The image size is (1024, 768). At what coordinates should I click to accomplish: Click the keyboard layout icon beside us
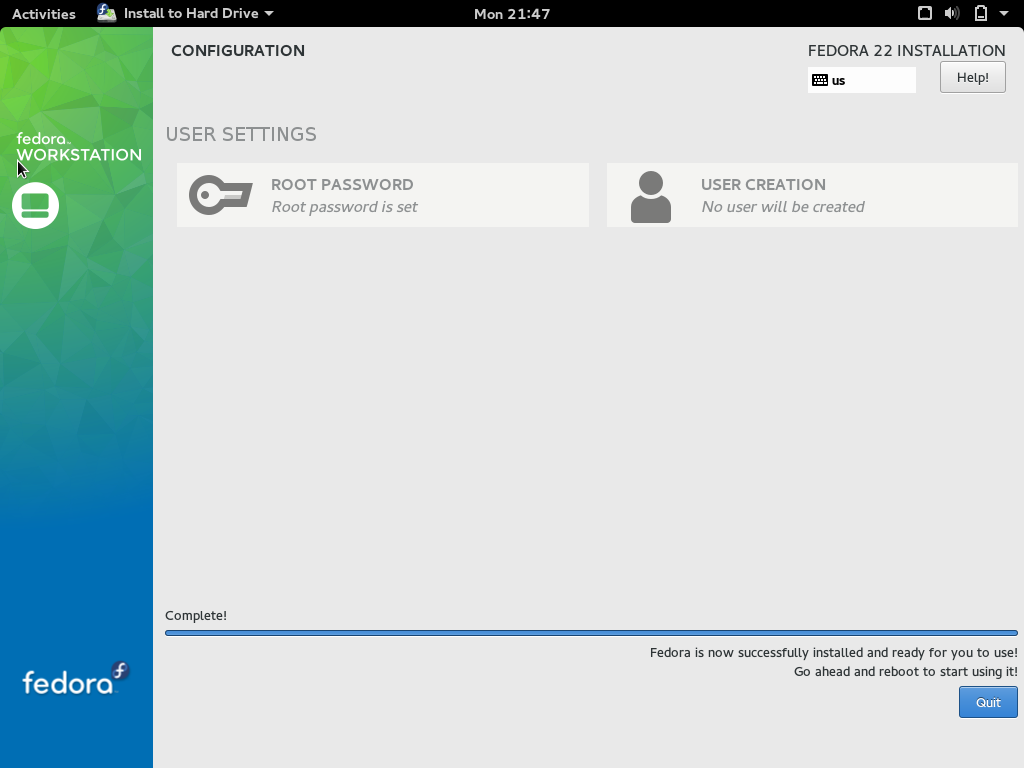tap(820, 80)
